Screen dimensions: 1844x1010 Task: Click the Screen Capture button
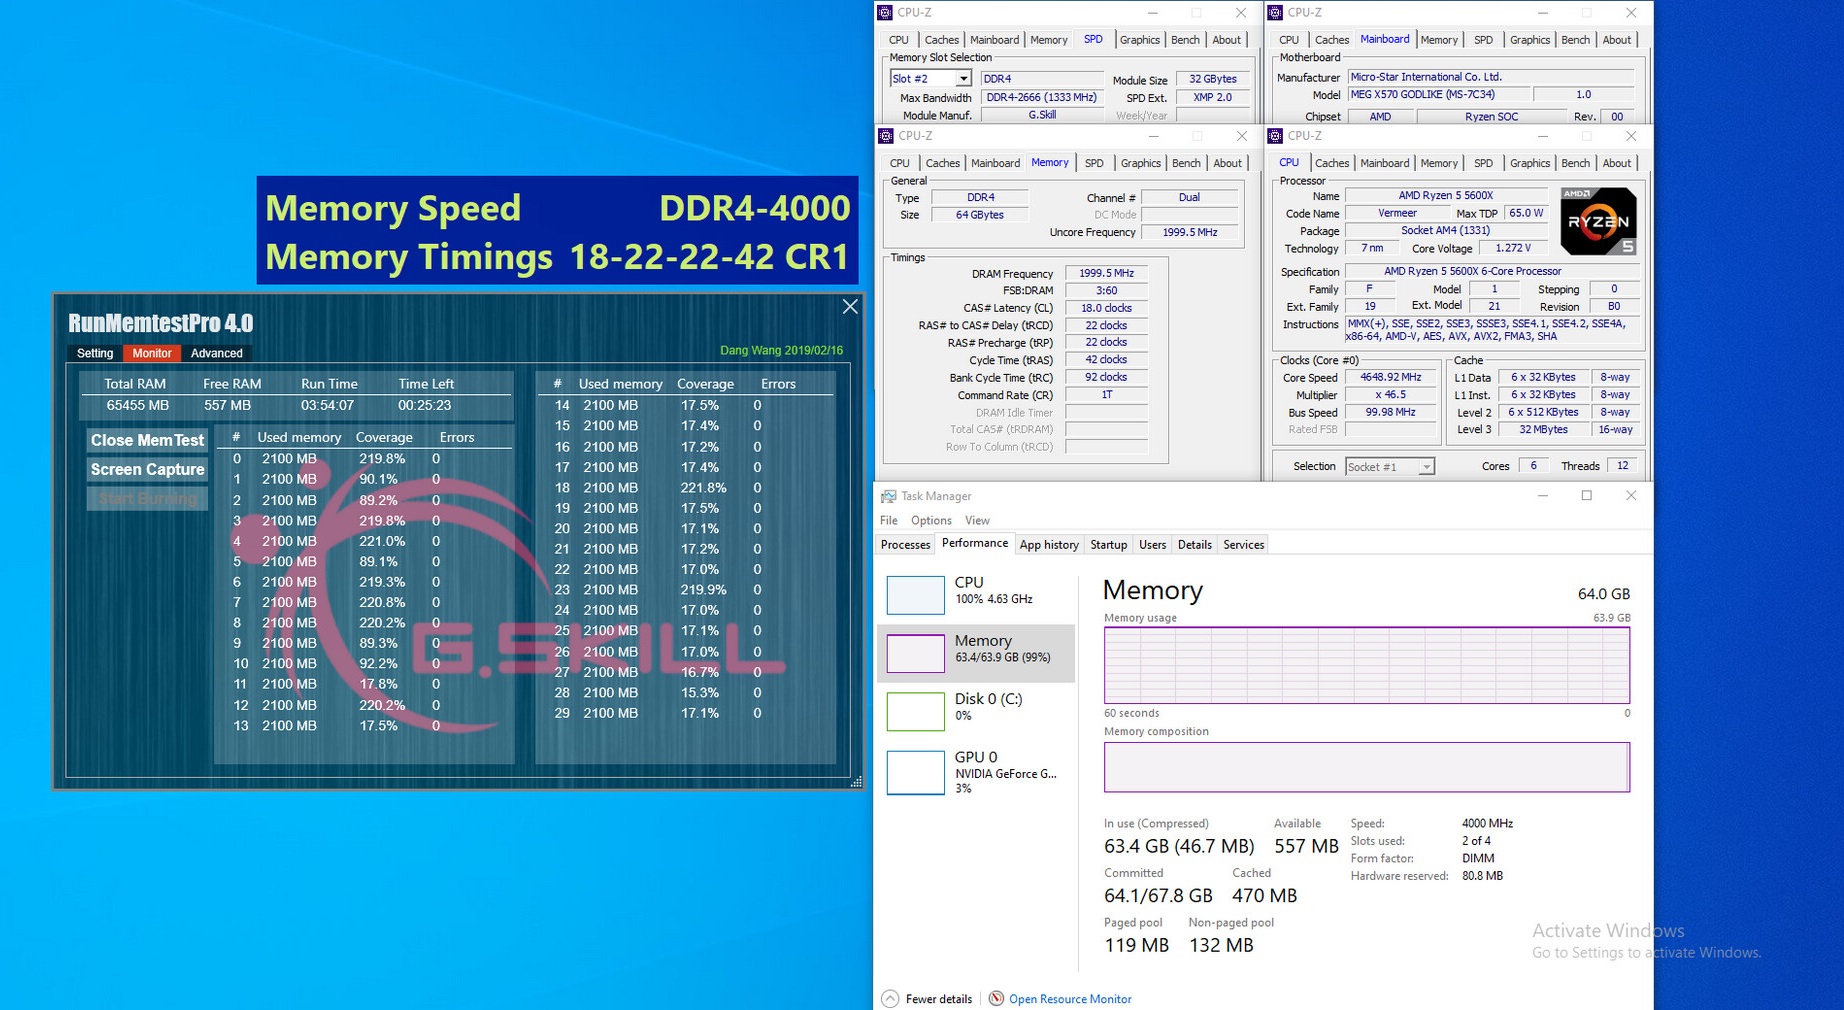tap(147, 469)
